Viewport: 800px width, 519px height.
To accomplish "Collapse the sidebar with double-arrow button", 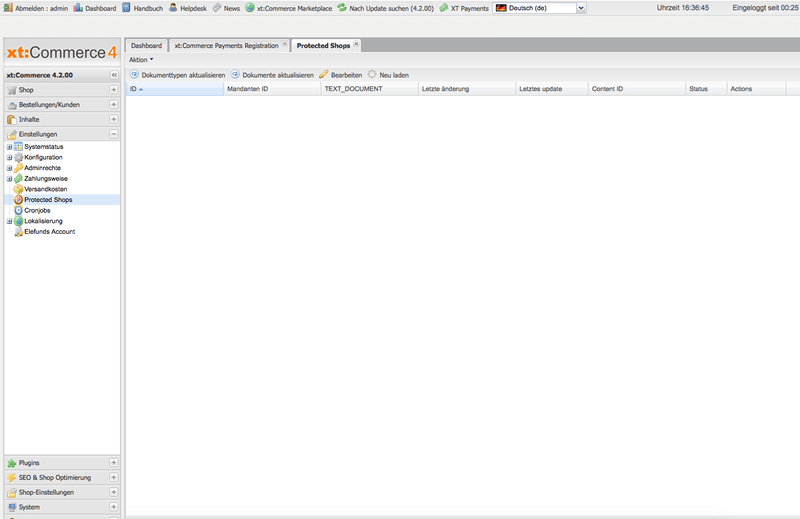I will click(114, 75).
